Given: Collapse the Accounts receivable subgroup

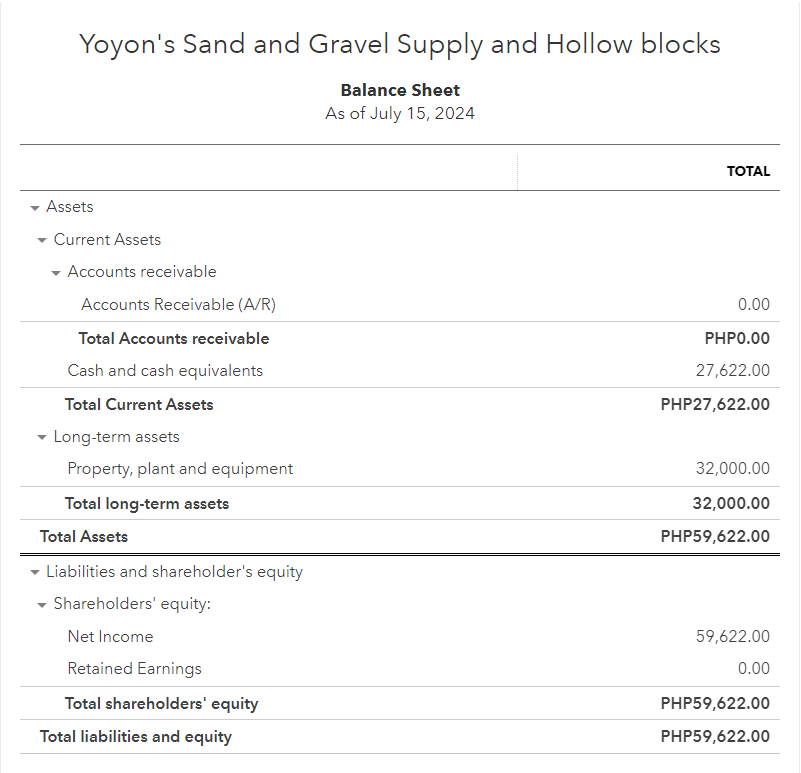Looking at the screenshot, I should pos(56,272).
